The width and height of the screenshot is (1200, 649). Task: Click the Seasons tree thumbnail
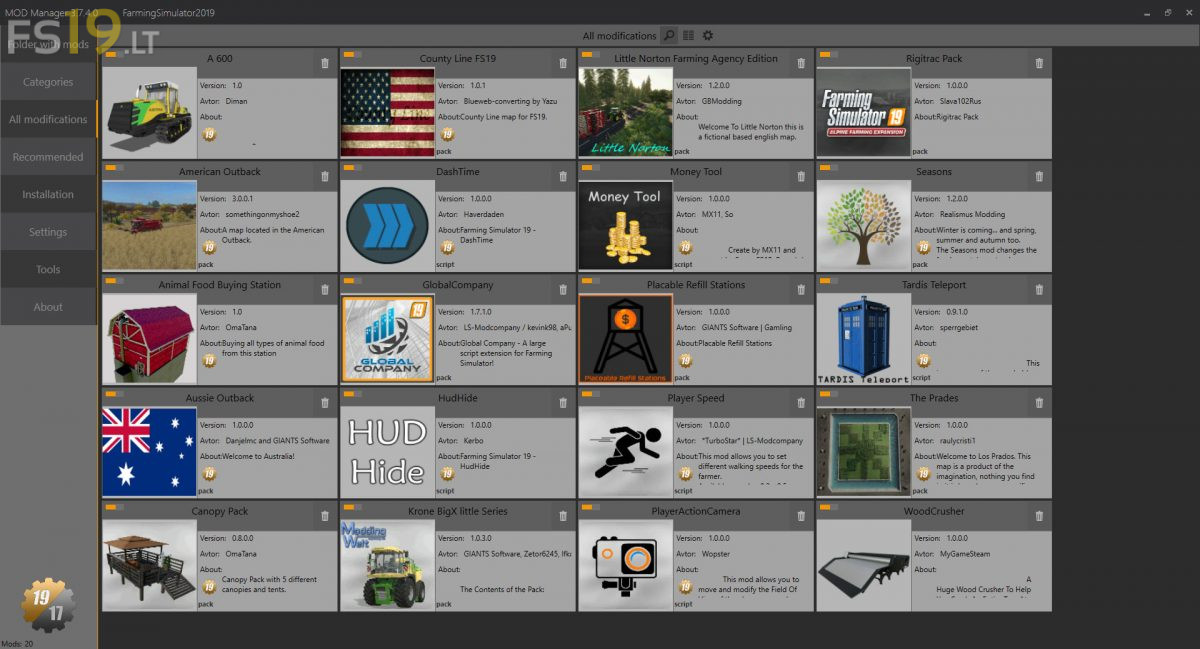tap(863, 224)
